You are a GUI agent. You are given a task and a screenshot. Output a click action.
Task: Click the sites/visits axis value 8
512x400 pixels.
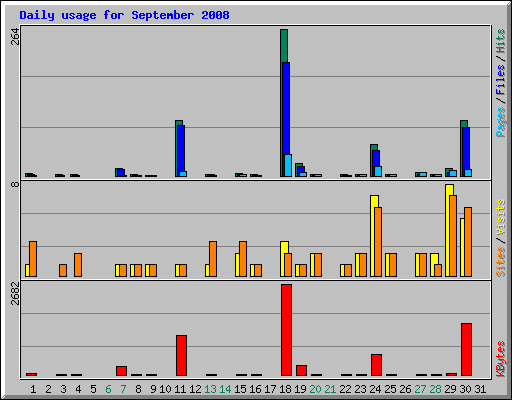(x=15, y=184)
